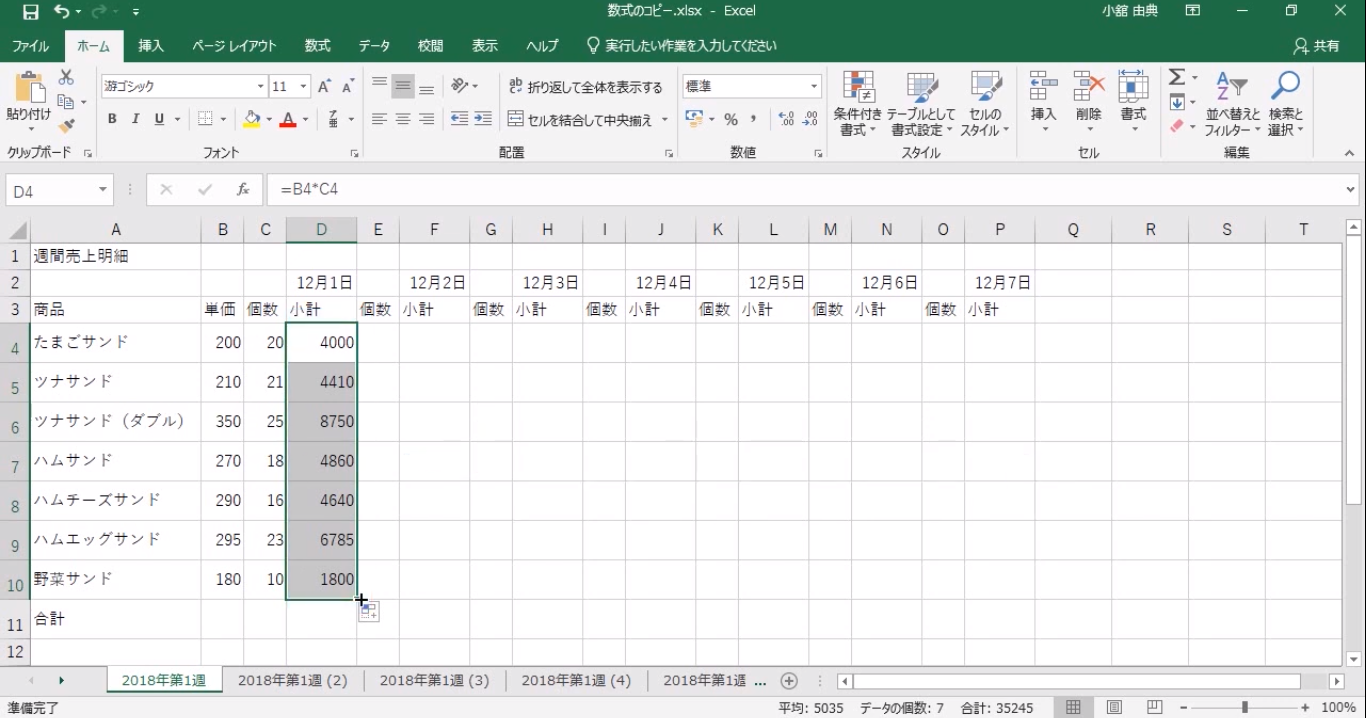Image resolution: width=1366 pixels, height=718 pixels.
Task: Toggle Italic formatting
Action: click(135, 119)
